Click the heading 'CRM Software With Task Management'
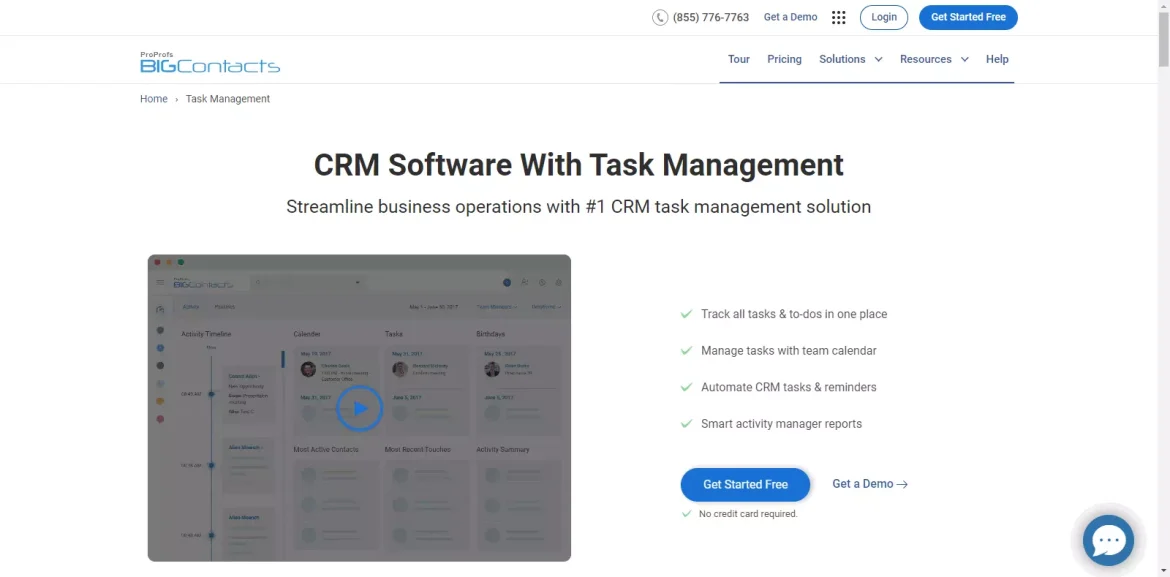The height and width of the screenshot is (577, 1170). click(x=578, y=165)
